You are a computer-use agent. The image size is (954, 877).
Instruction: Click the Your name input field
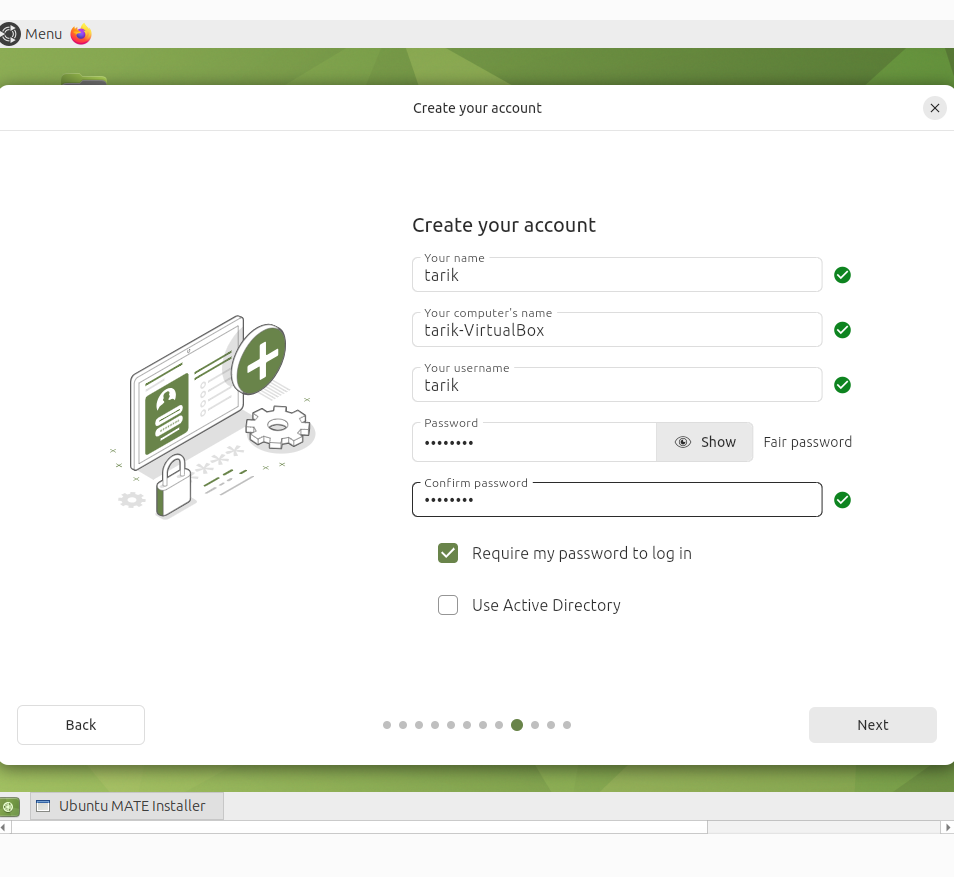[x=617, y=274]
